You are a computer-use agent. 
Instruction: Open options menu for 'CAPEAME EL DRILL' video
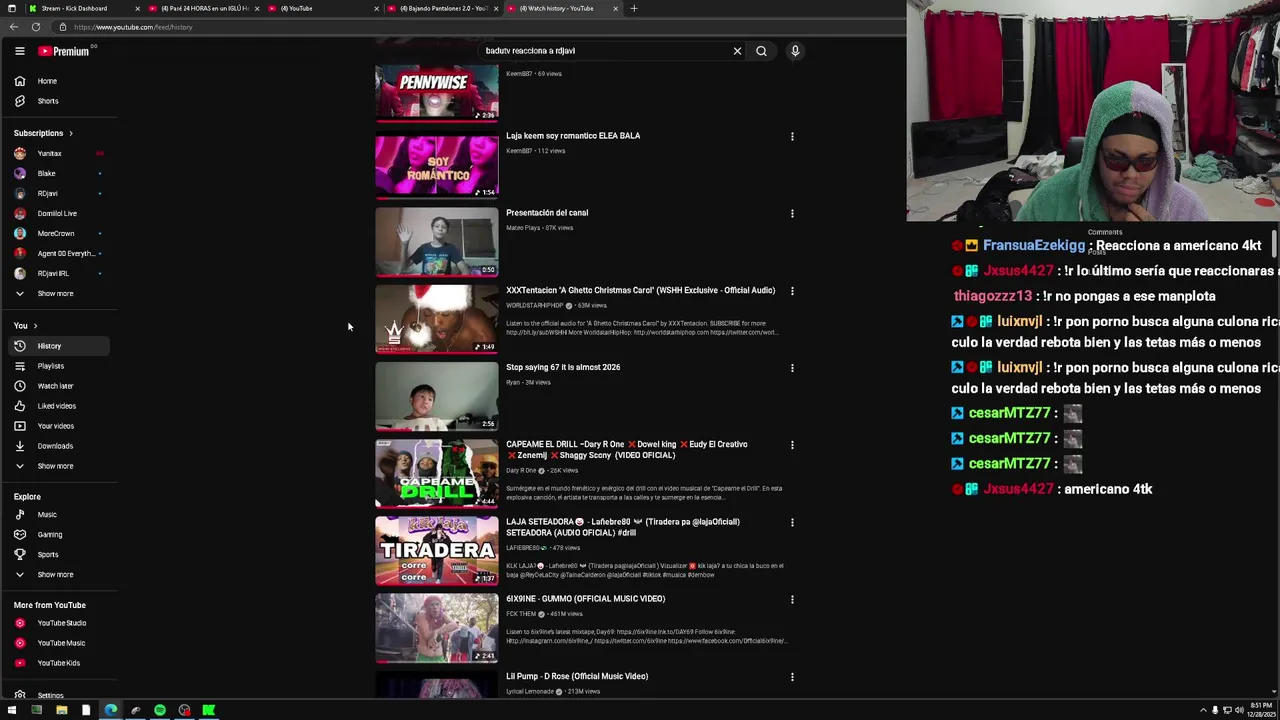point(792,445)
